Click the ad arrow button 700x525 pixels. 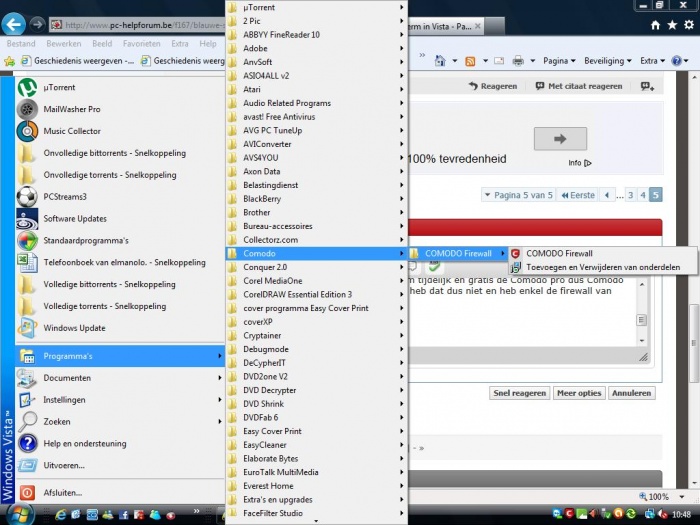click(x=560, y=139)
